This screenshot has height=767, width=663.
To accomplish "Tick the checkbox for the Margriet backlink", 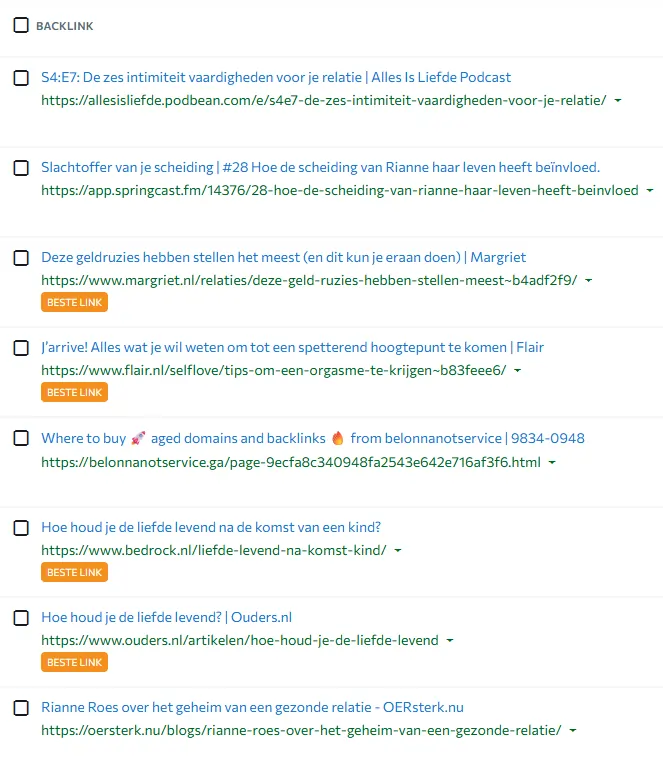I will coord(21,258).
